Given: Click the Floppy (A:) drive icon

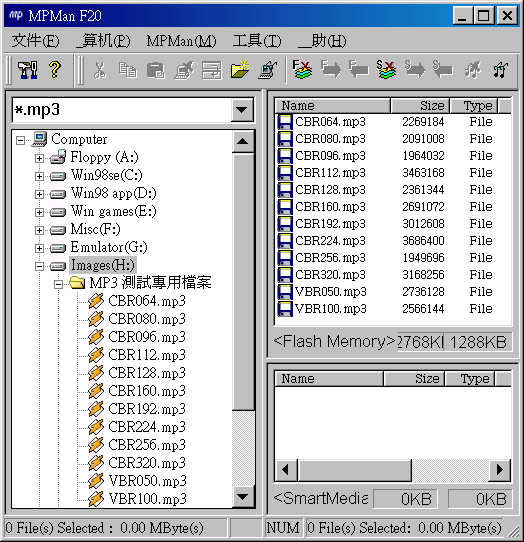Looking at the screenshot, I should tap(58, 157).
